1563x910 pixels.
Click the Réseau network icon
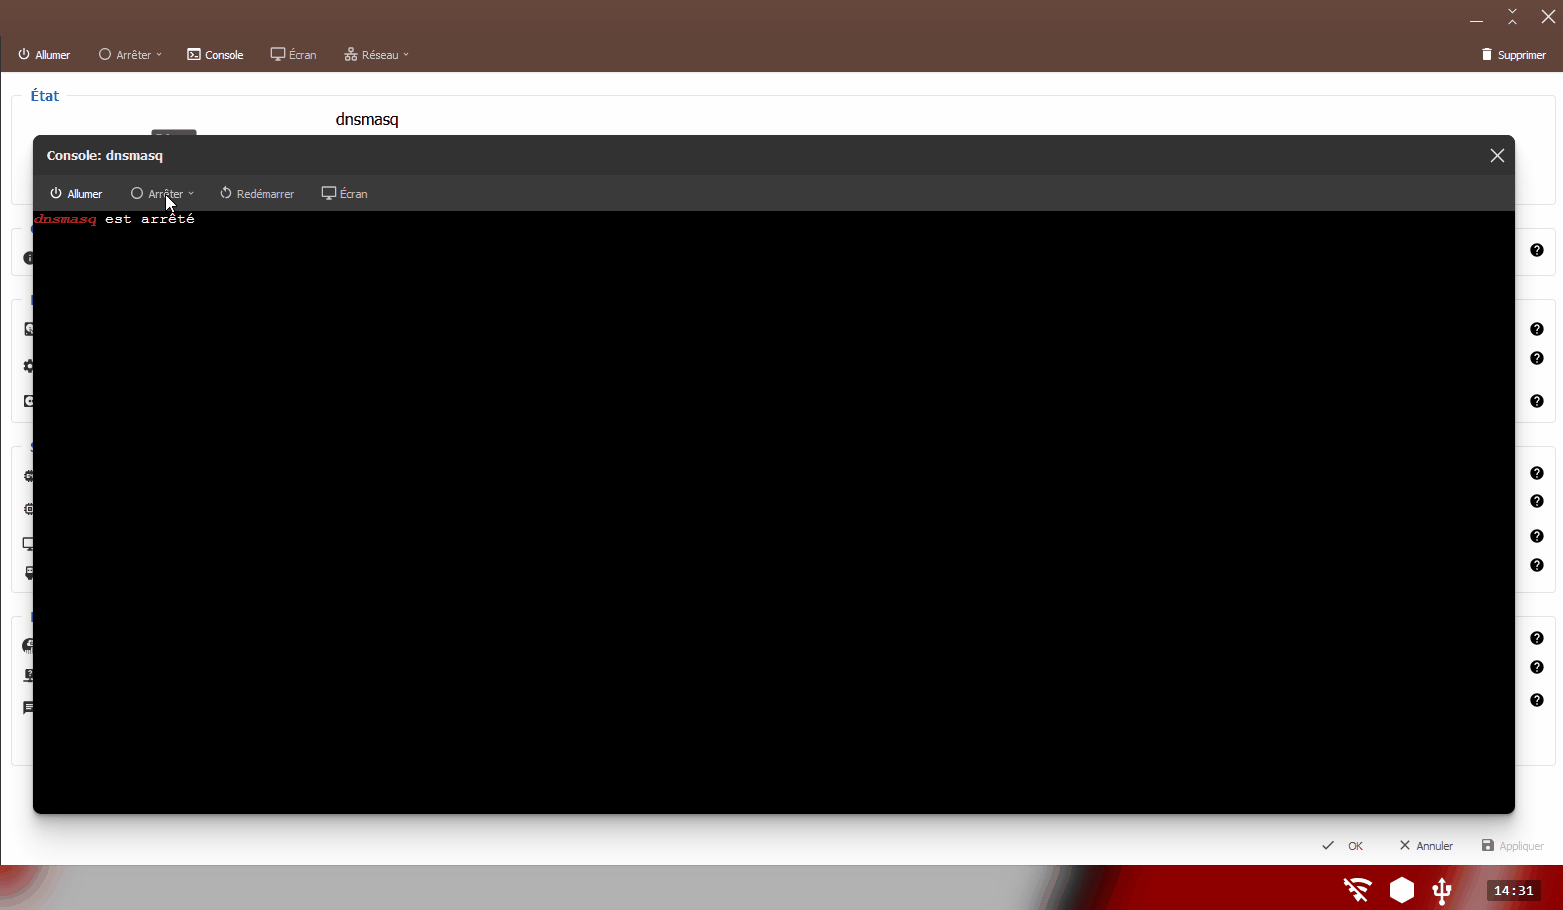350,54
